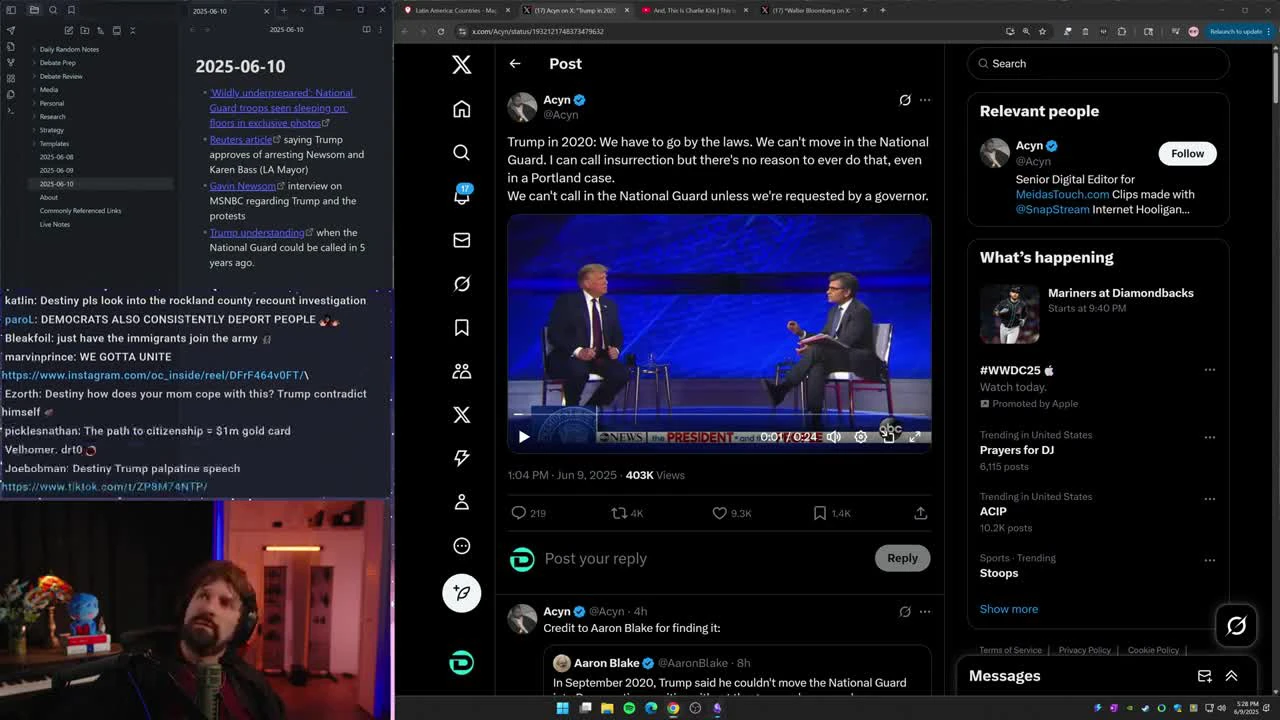The height and width of the screenshot is (720, 1280).
Task: Open Obsidian command palette ribbon icon
Action: [x=11, y=110]
